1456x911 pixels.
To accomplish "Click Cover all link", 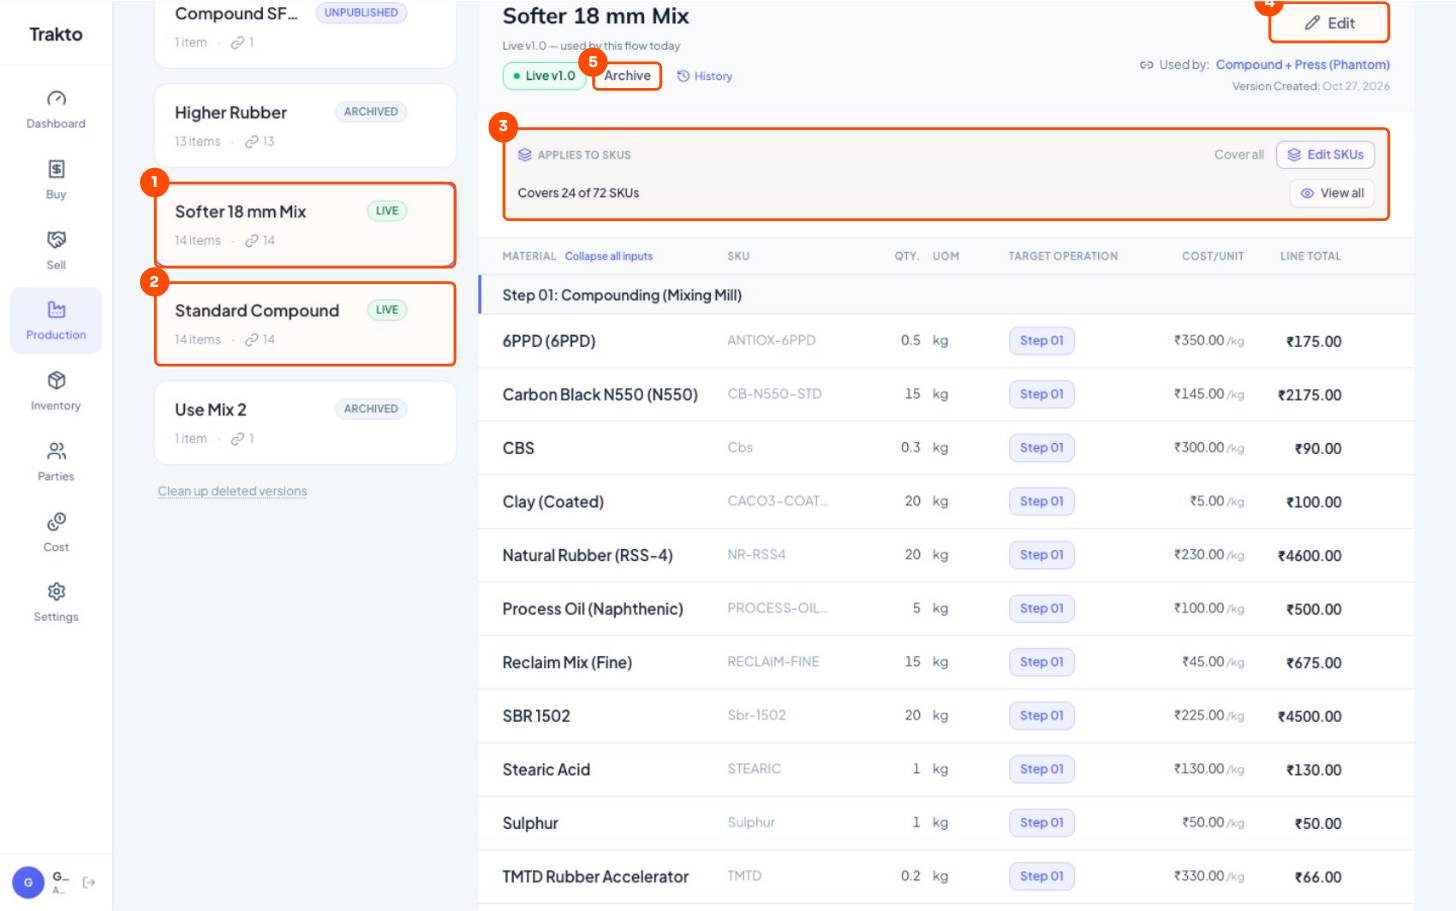I will 1239,155.
